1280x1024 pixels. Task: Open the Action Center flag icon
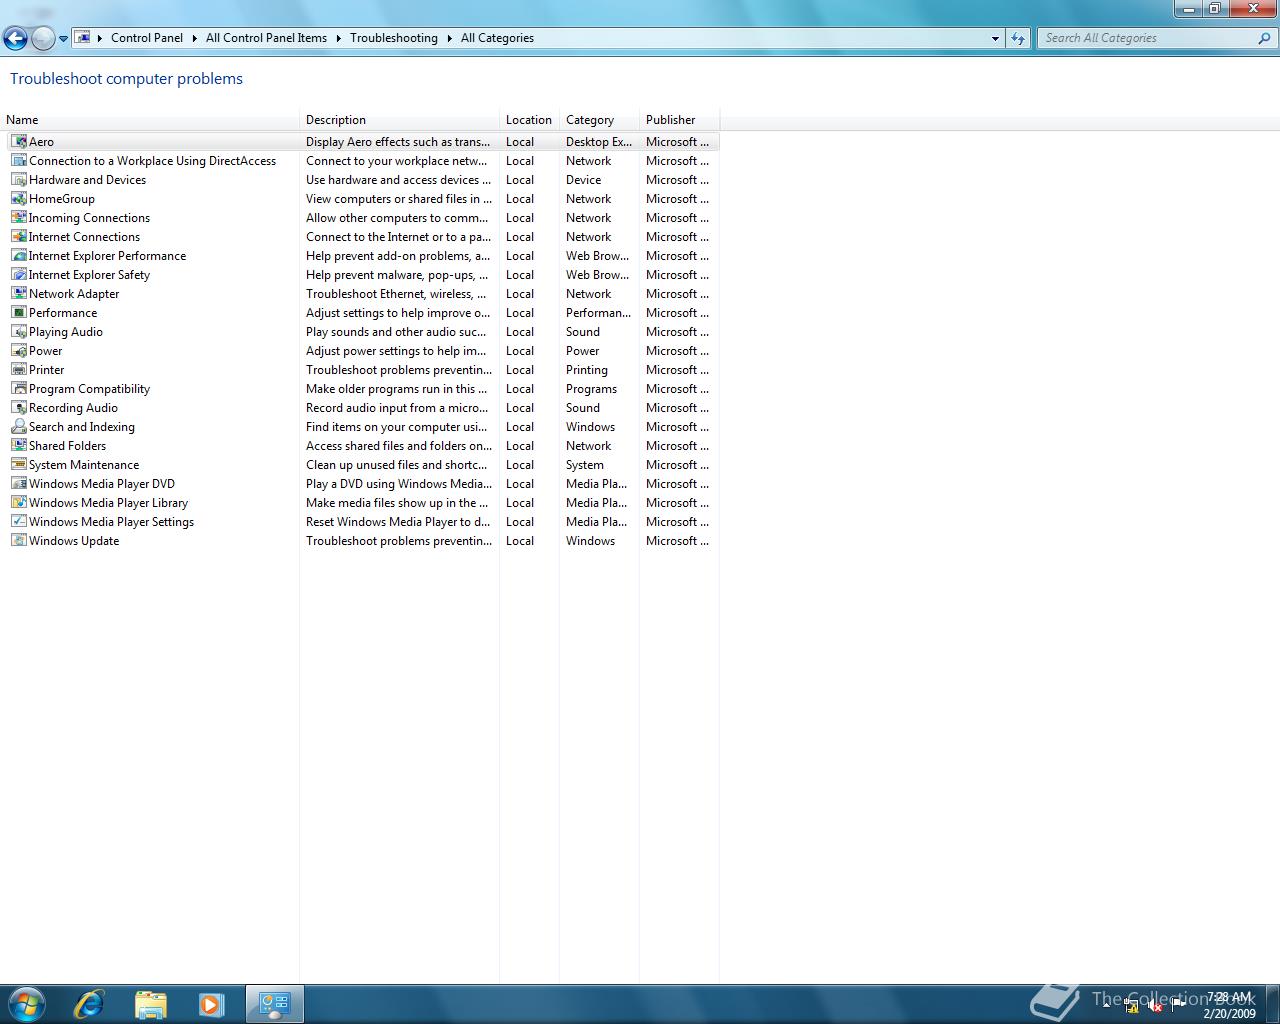1178,1006
